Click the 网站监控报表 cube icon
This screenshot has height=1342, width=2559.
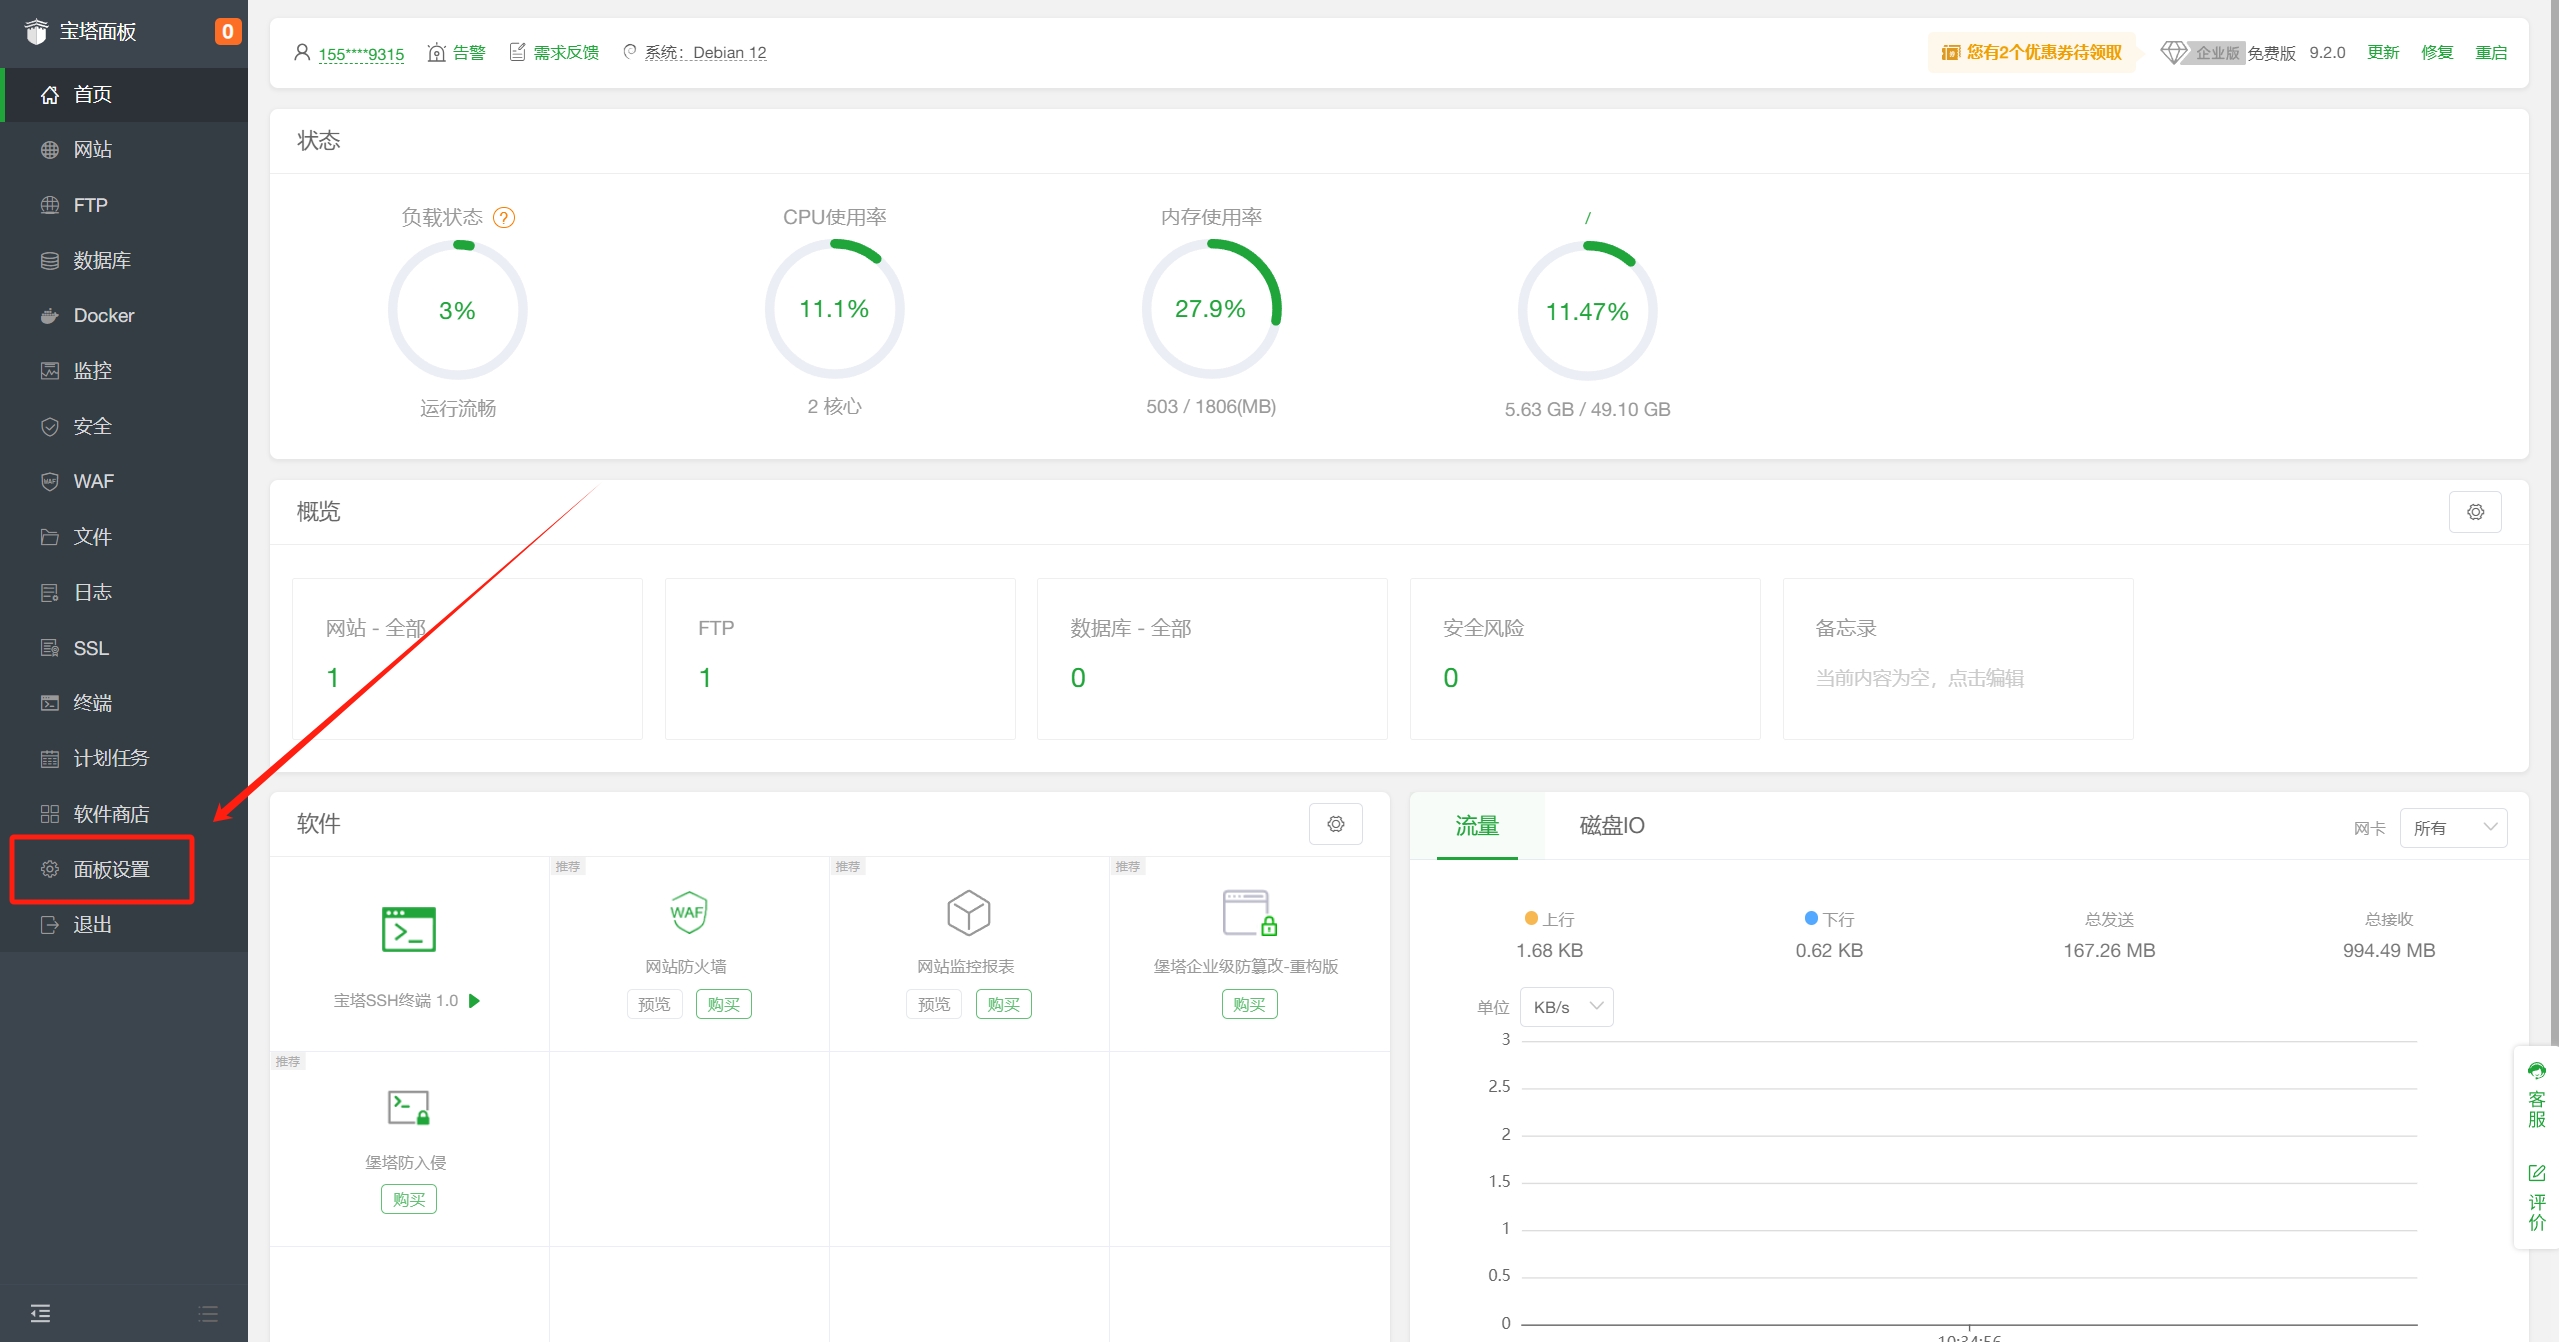pyautogui.click(x=967, y=913)
